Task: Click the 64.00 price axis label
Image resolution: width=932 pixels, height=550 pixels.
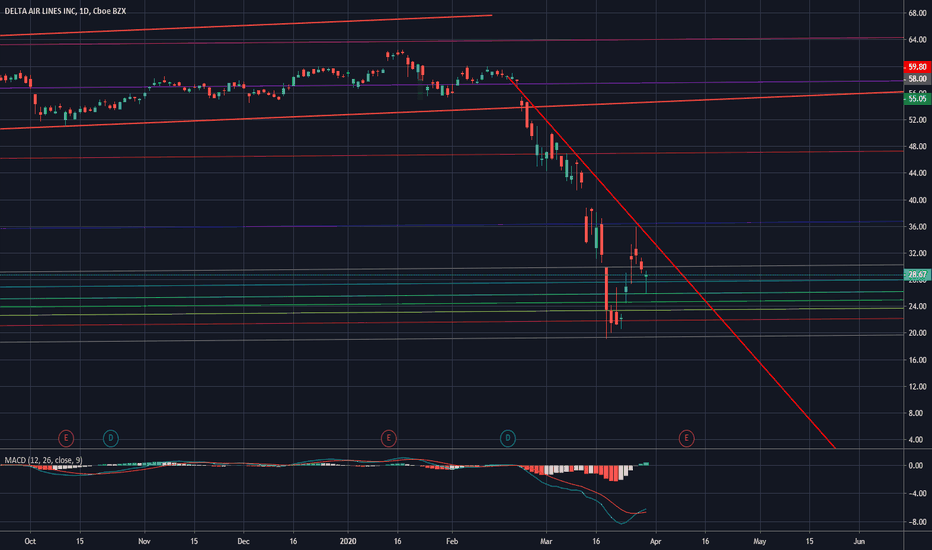Action: pos(917,39)
